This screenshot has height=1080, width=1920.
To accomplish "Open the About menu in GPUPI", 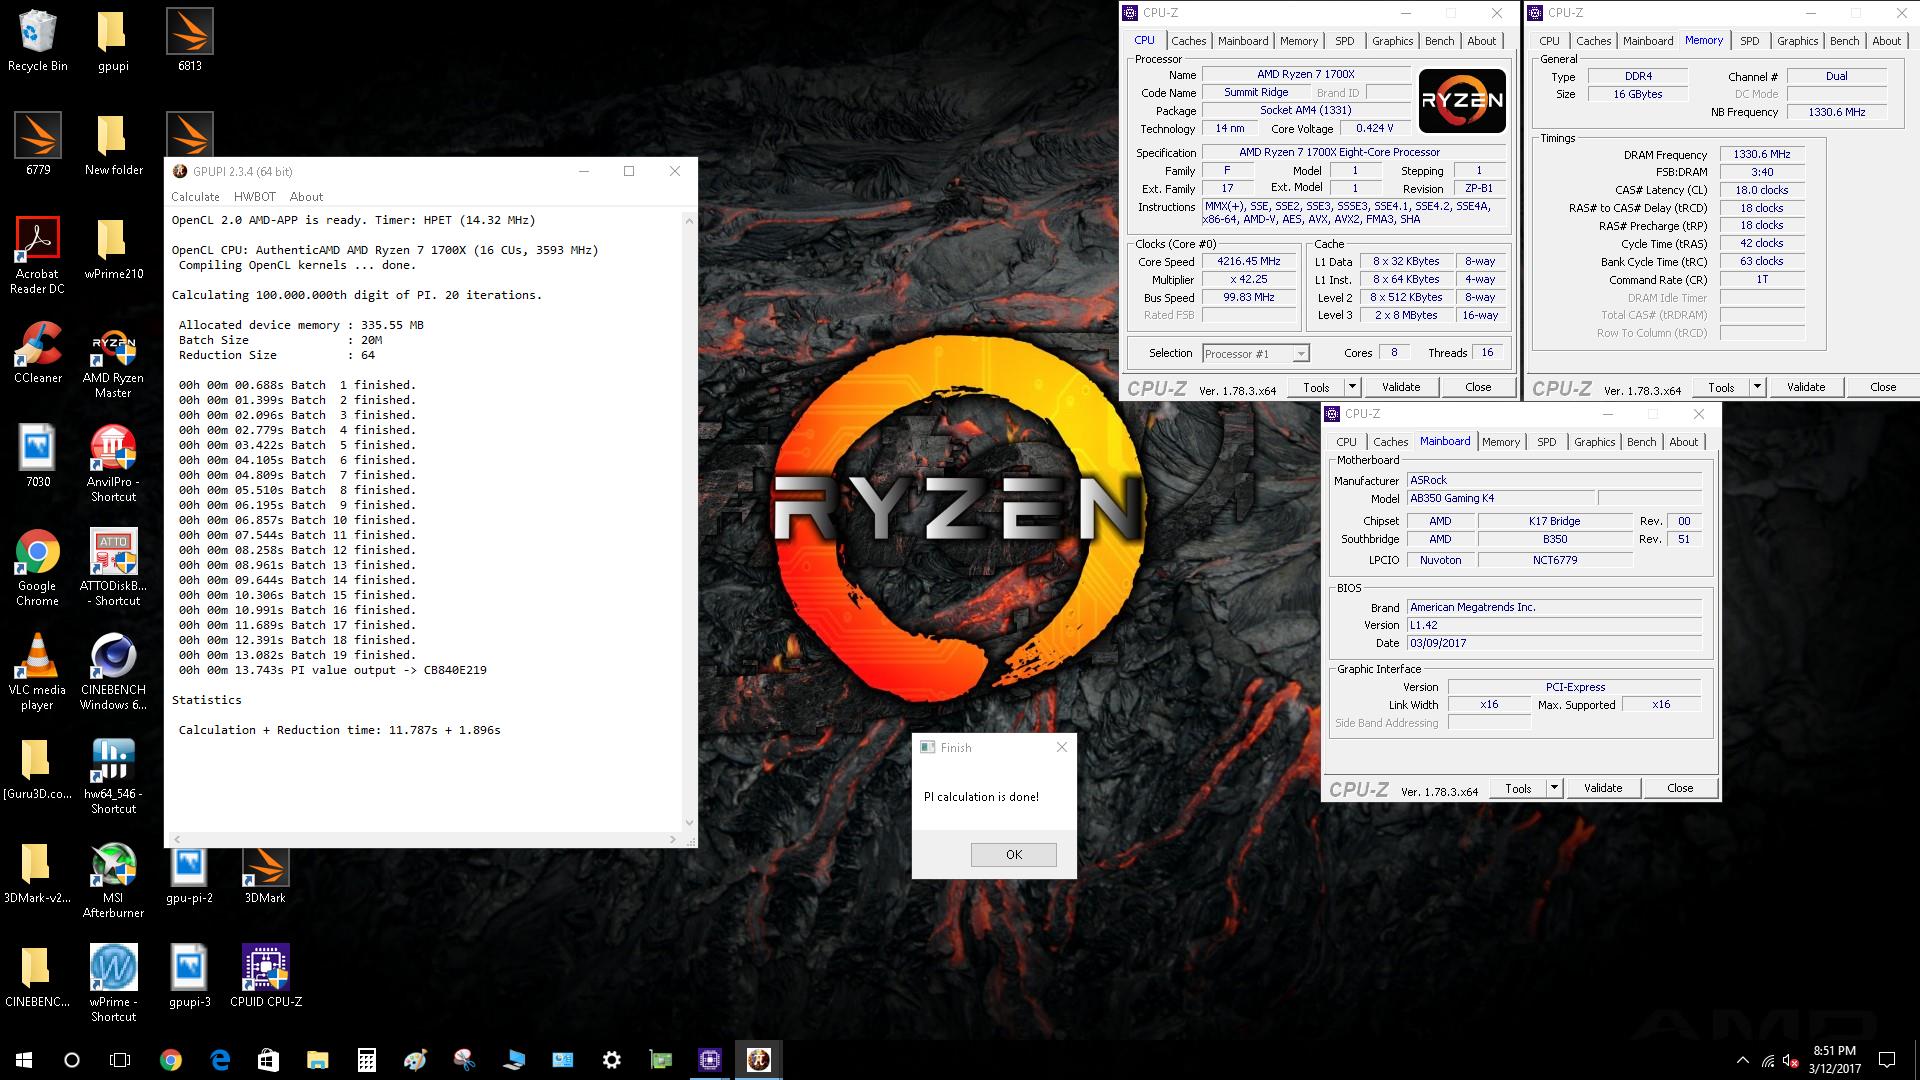I will pos(306,197).
